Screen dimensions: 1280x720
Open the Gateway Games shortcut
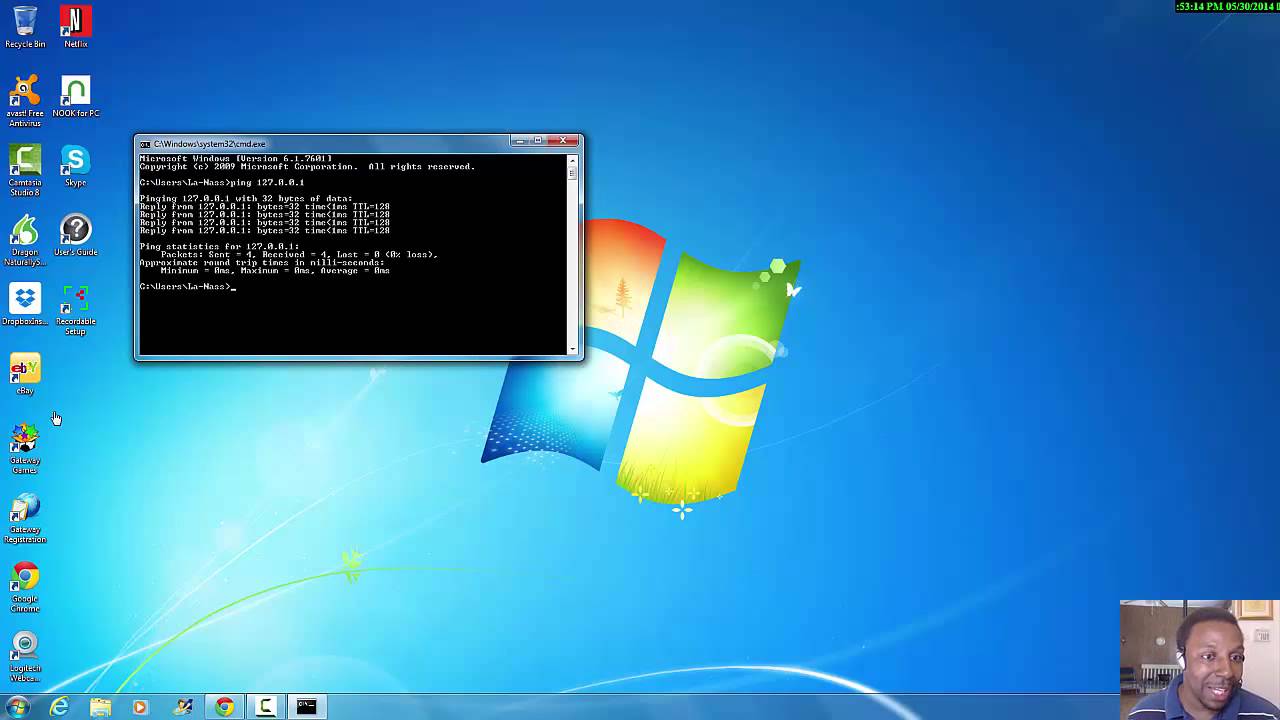(x=25, y=449)
